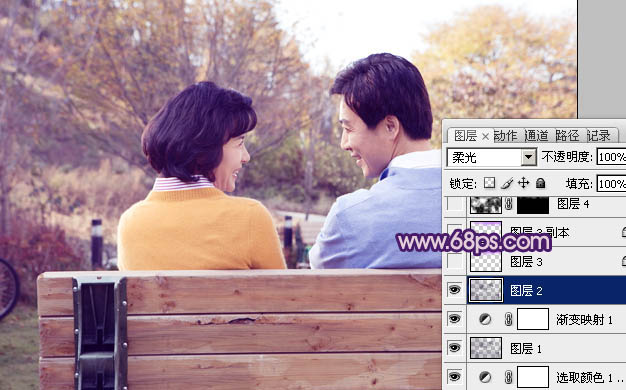
Task: Select 图层 4 image thumbnail
Action: coord(485,204)
